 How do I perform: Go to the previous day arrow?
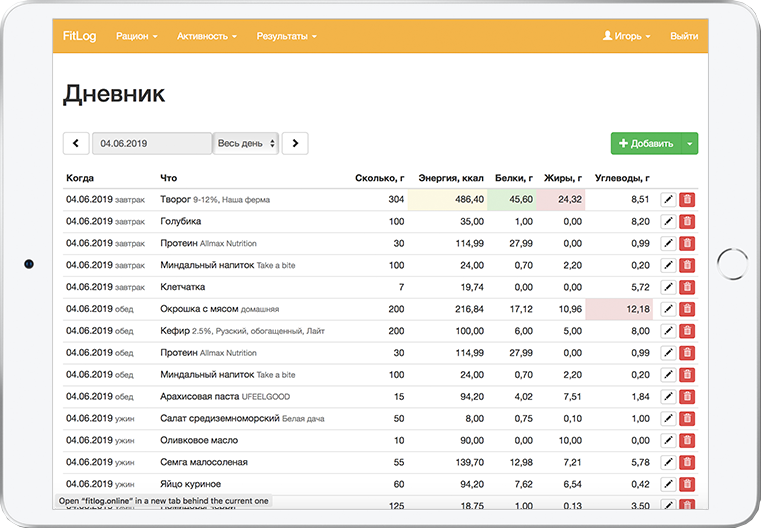pyautogui.click(x=76, y=144)
